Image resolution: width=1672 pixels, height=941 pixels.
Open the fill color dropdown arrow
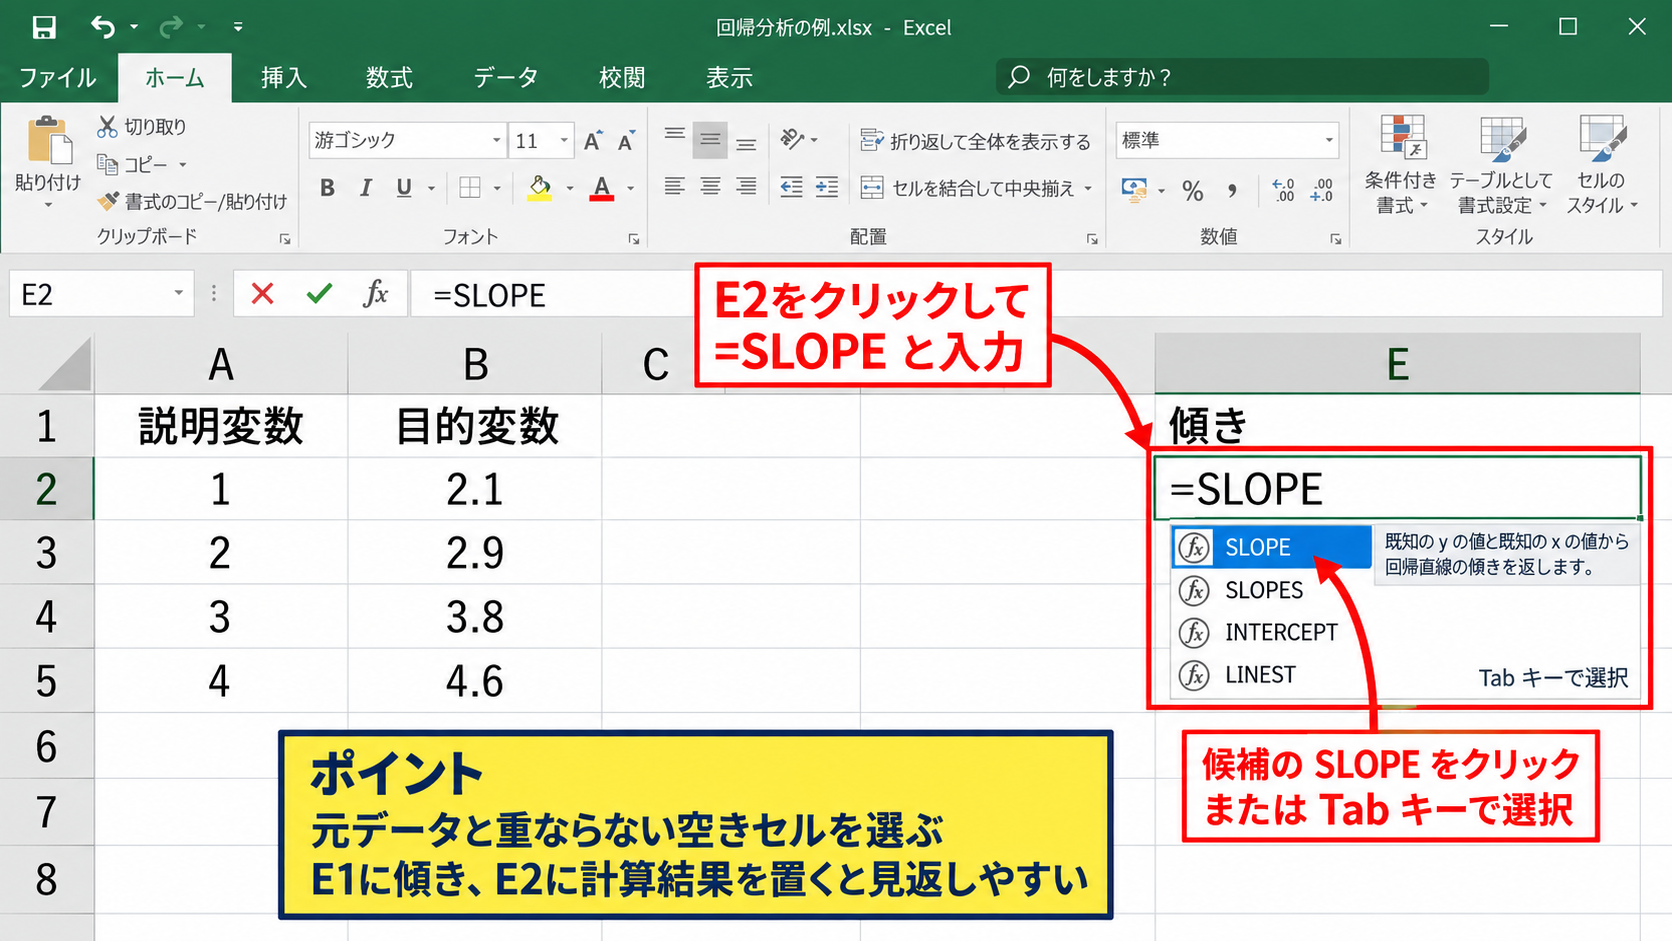[570, 188]
